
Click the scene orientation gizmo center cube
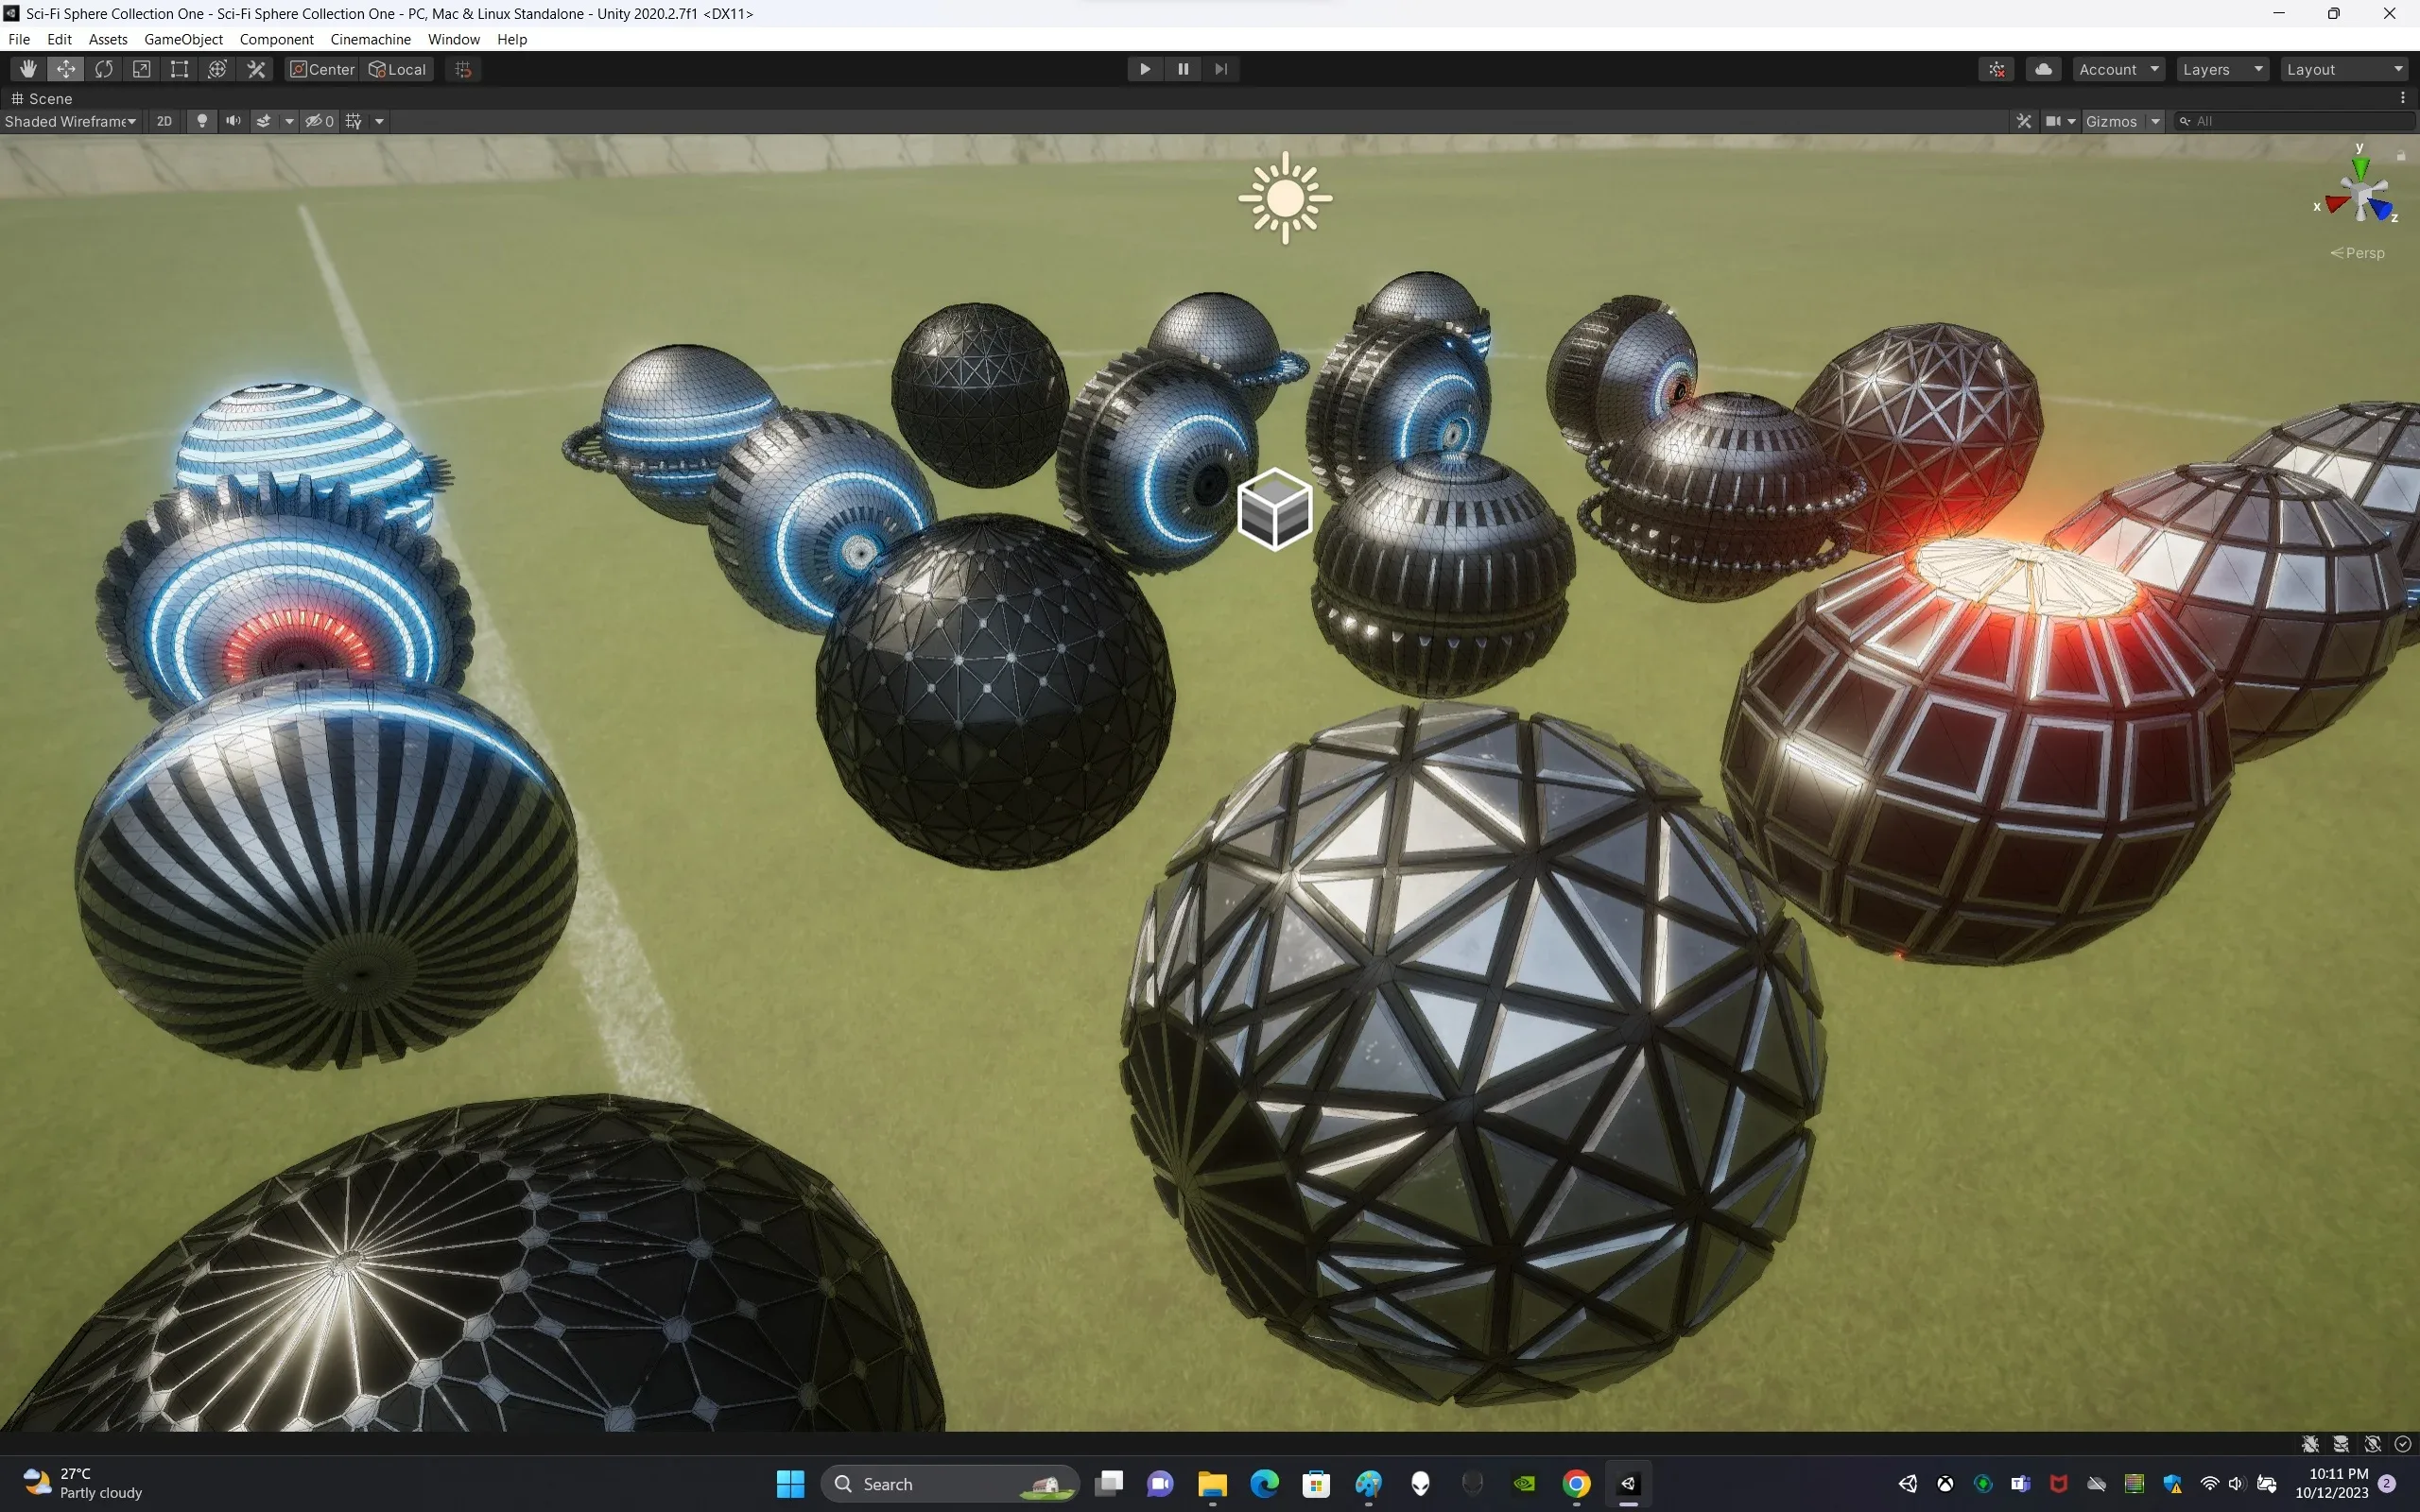click(2361, 194)
